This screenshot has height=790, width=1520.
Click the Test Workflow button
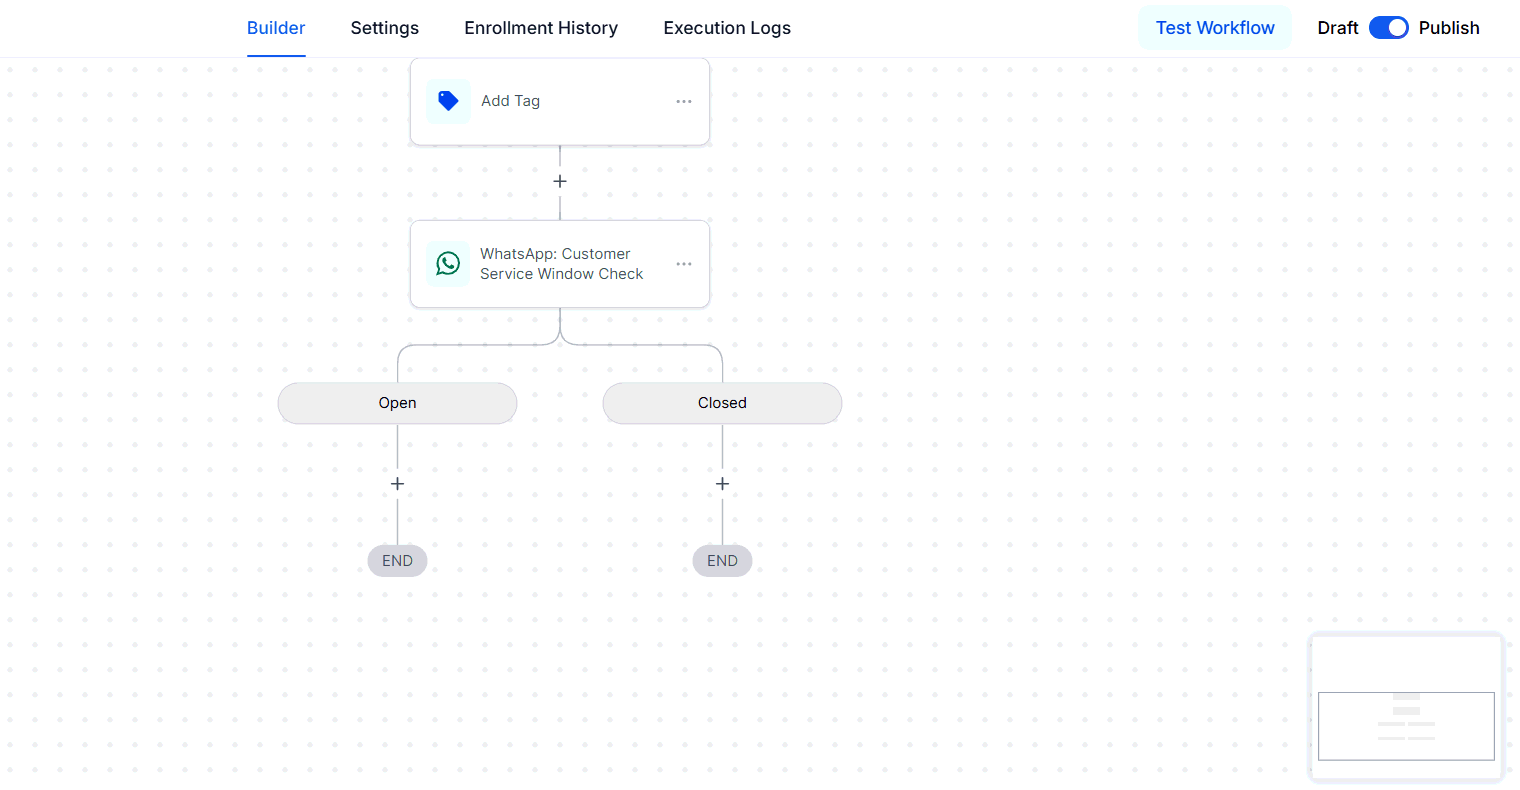tap(1215, 28)
